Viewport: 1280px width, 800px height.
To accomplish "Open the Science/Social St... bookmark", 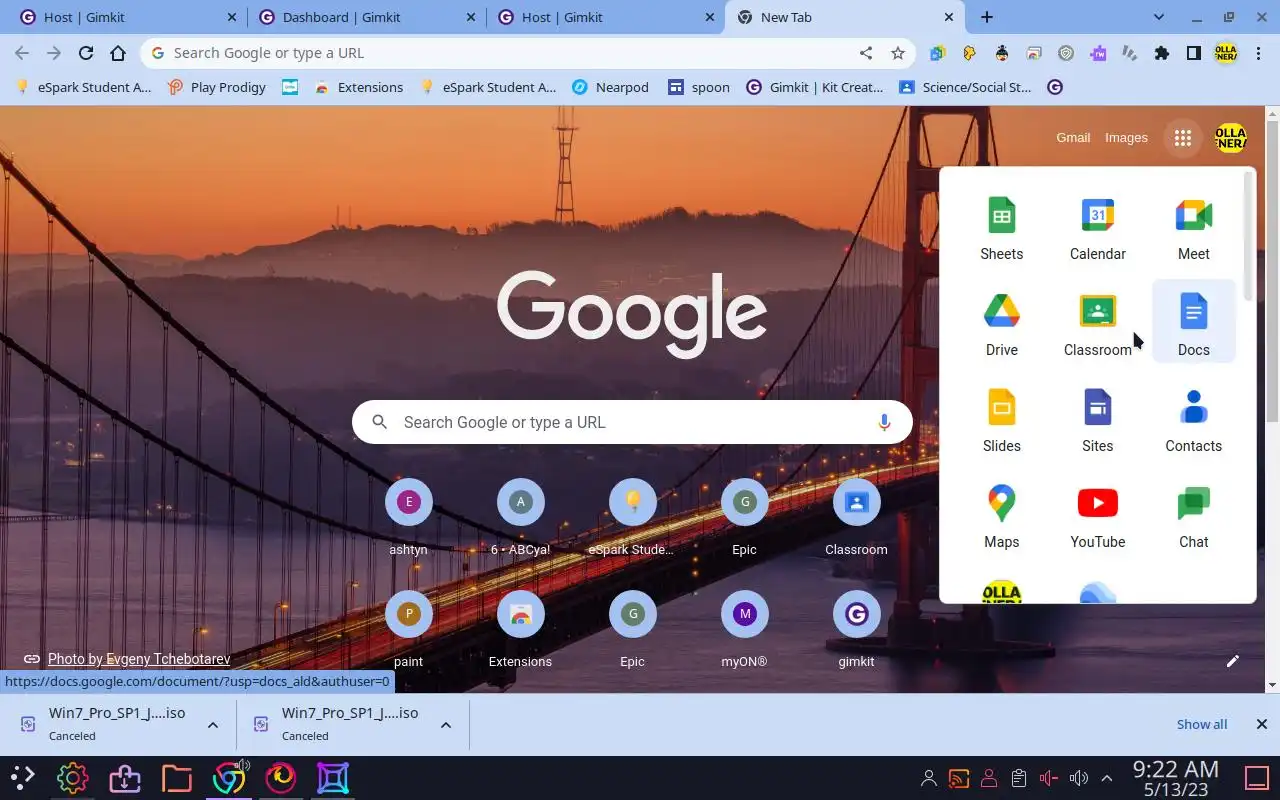I will (965, 87).
